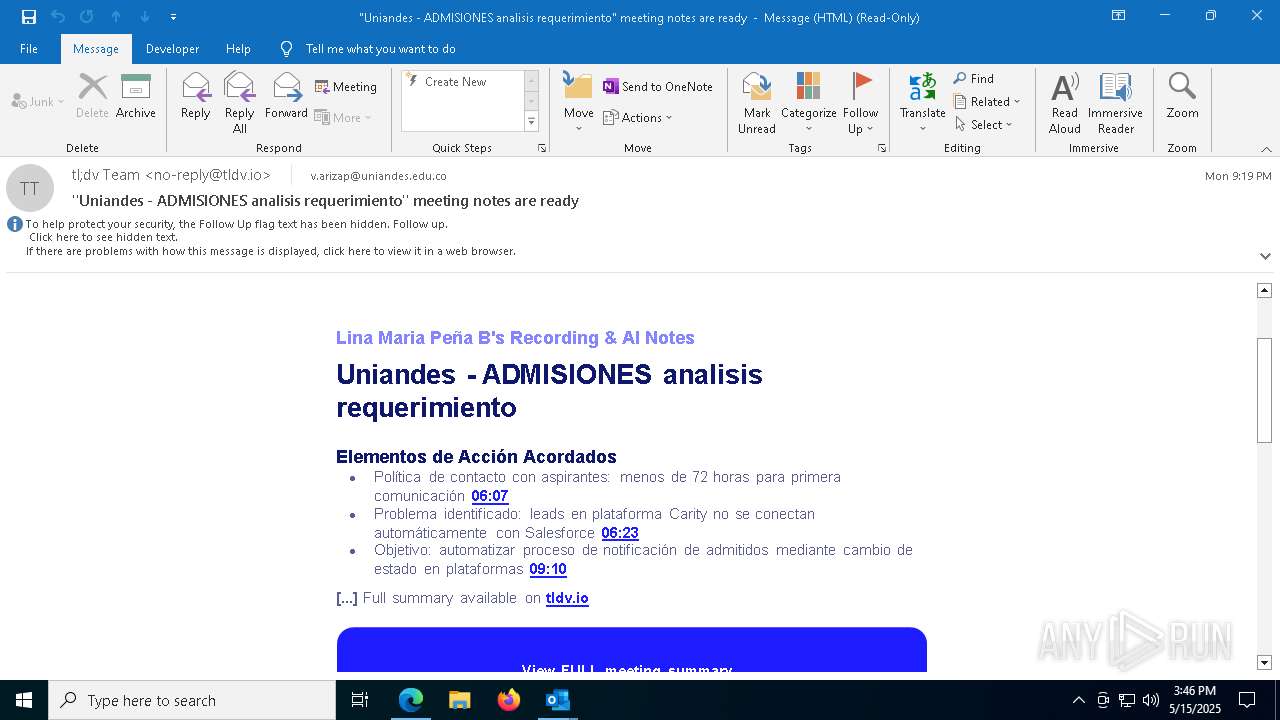
Task: Click the TT sender avatar
Action: [x=30, y=188]
